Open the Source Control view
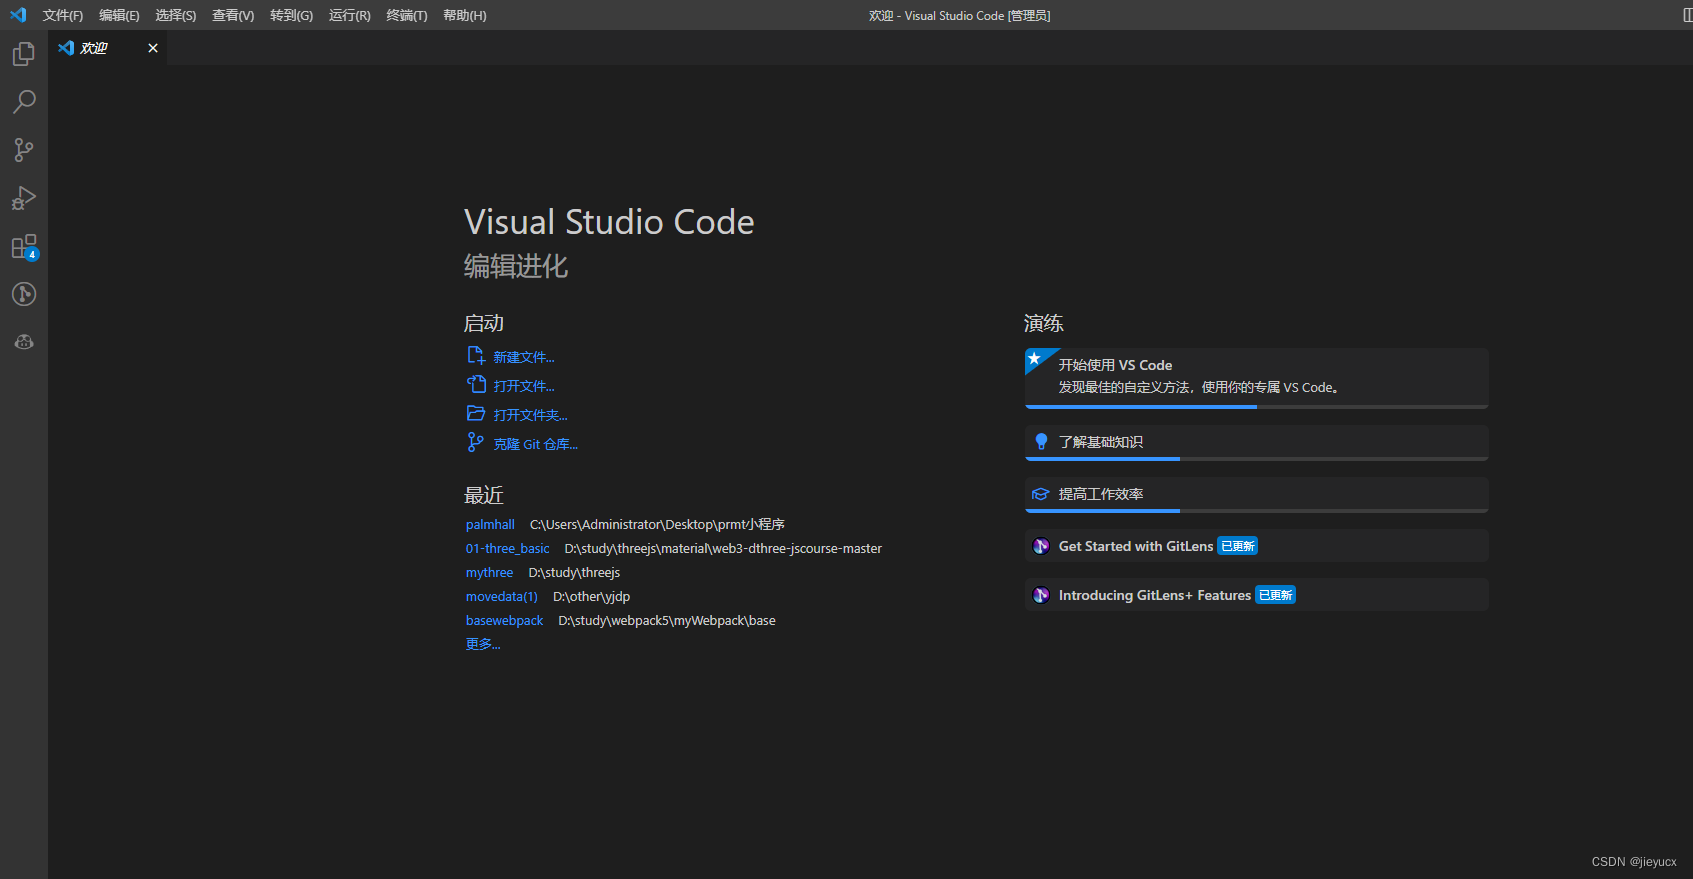Image resolution: width=1693 pixels, height=879 pixels. coord(24,150)
